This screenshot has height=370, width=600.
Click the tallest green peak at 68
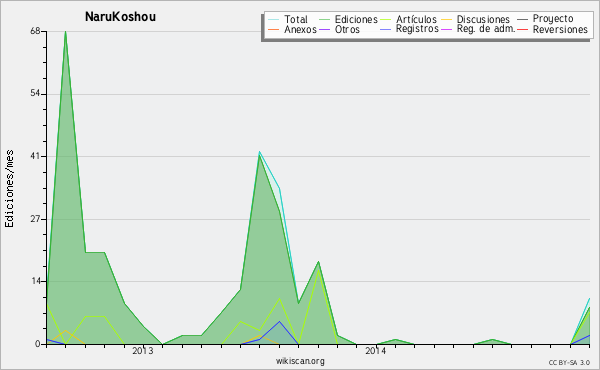pos(65,32)
